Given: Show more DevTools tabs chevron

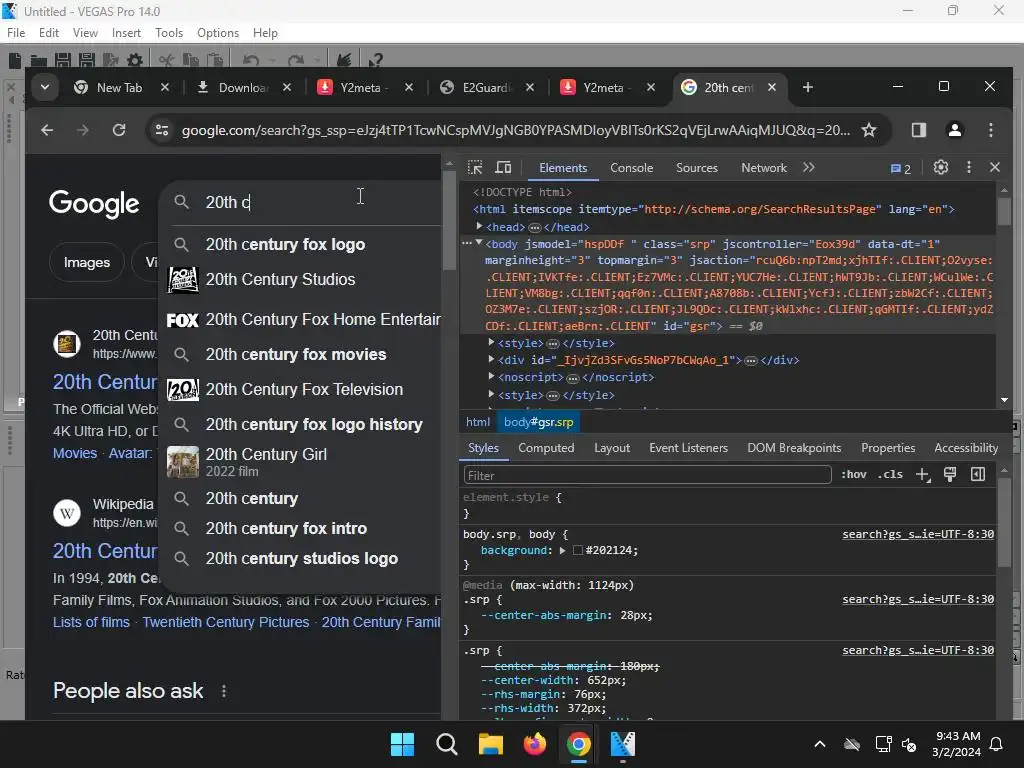Looking at the screenshot, I should click(x=808, y=168).
